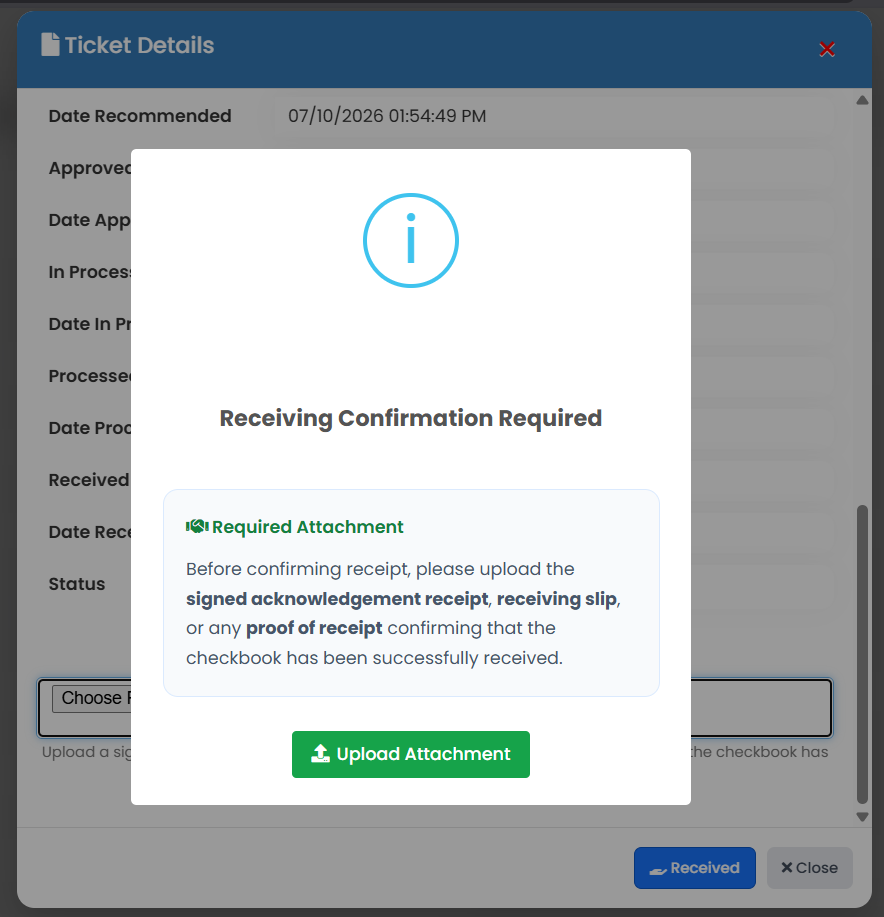Click the gray Close button in footer
This screenshot has width=884, height=917.
810,868
